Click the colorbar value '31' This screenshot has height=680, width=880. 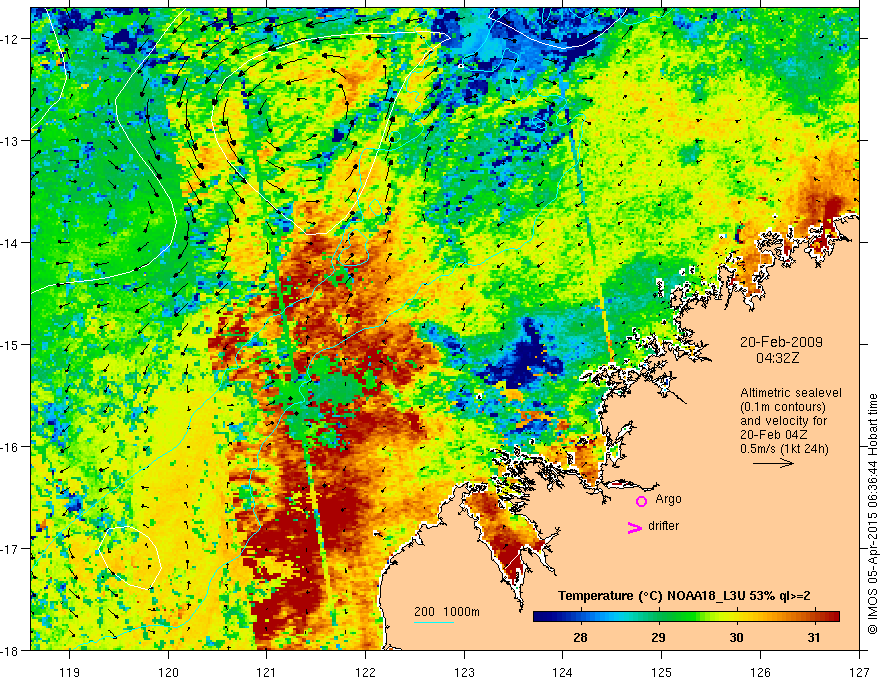tap(814, 637)
